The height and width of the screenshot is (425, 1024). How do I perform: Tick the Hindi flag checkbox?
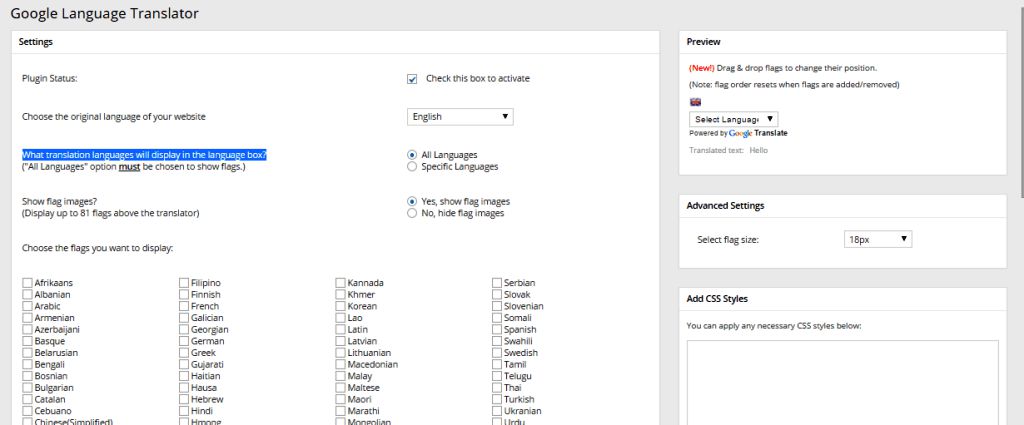click(185, 411)
